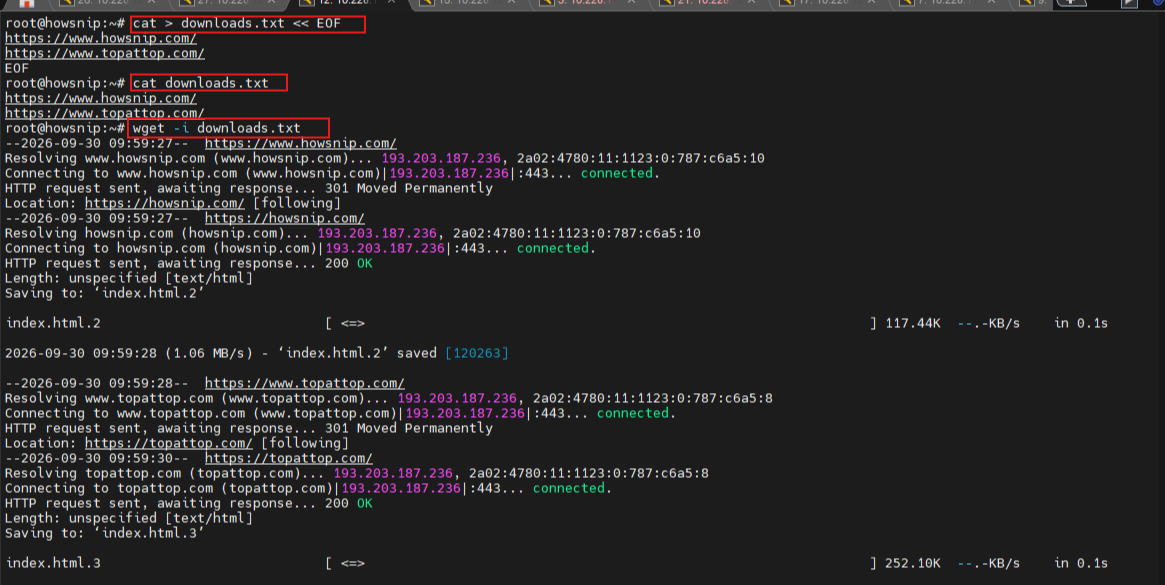The image size is (1165, 585).
Task: Click IPv4 address in 'Resolving www.topattop.com' line
Action: (457, 398)
